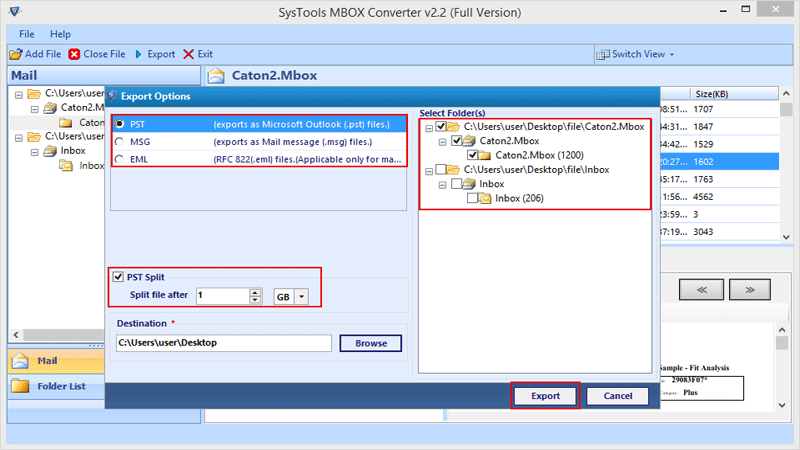Image resolution: width=800 pixels, height=450 pixels.
Task: Increase the split size with up spinner
Action: (x=255, y=292)
